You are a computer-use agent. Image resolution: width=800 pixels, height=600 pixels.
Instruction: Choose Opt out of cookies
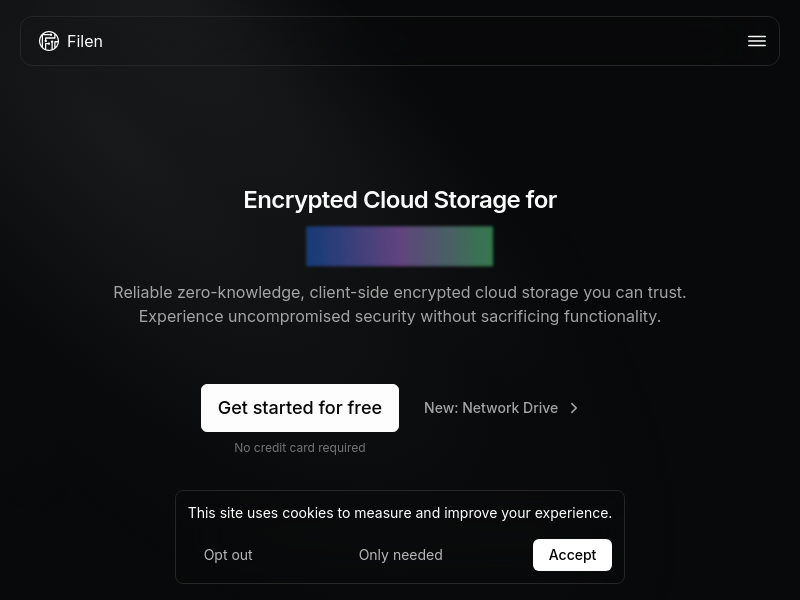(x=228, y=555)
